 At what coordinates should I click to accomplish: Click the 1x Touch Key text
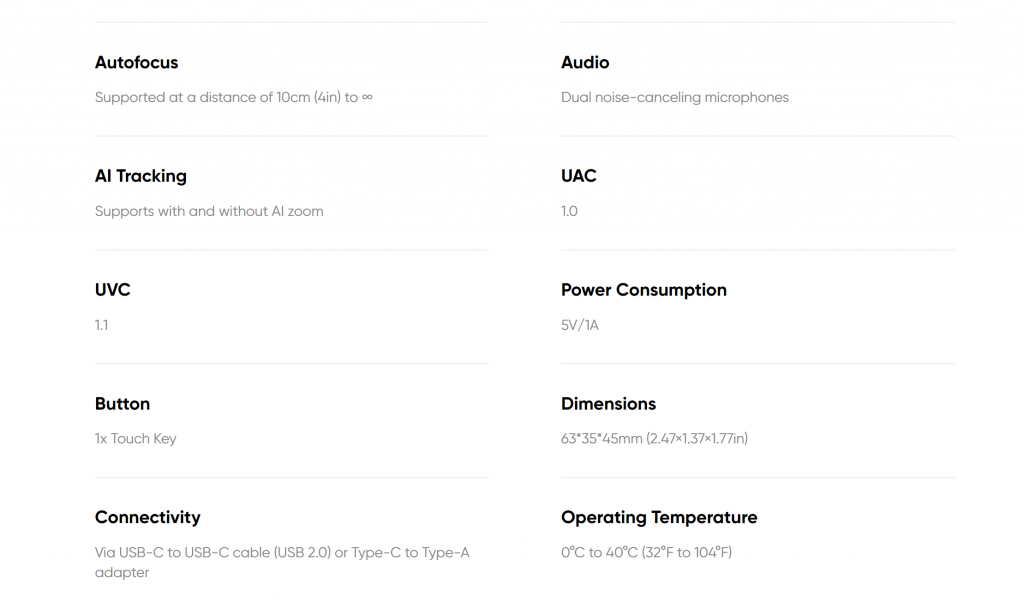[136, 438]
